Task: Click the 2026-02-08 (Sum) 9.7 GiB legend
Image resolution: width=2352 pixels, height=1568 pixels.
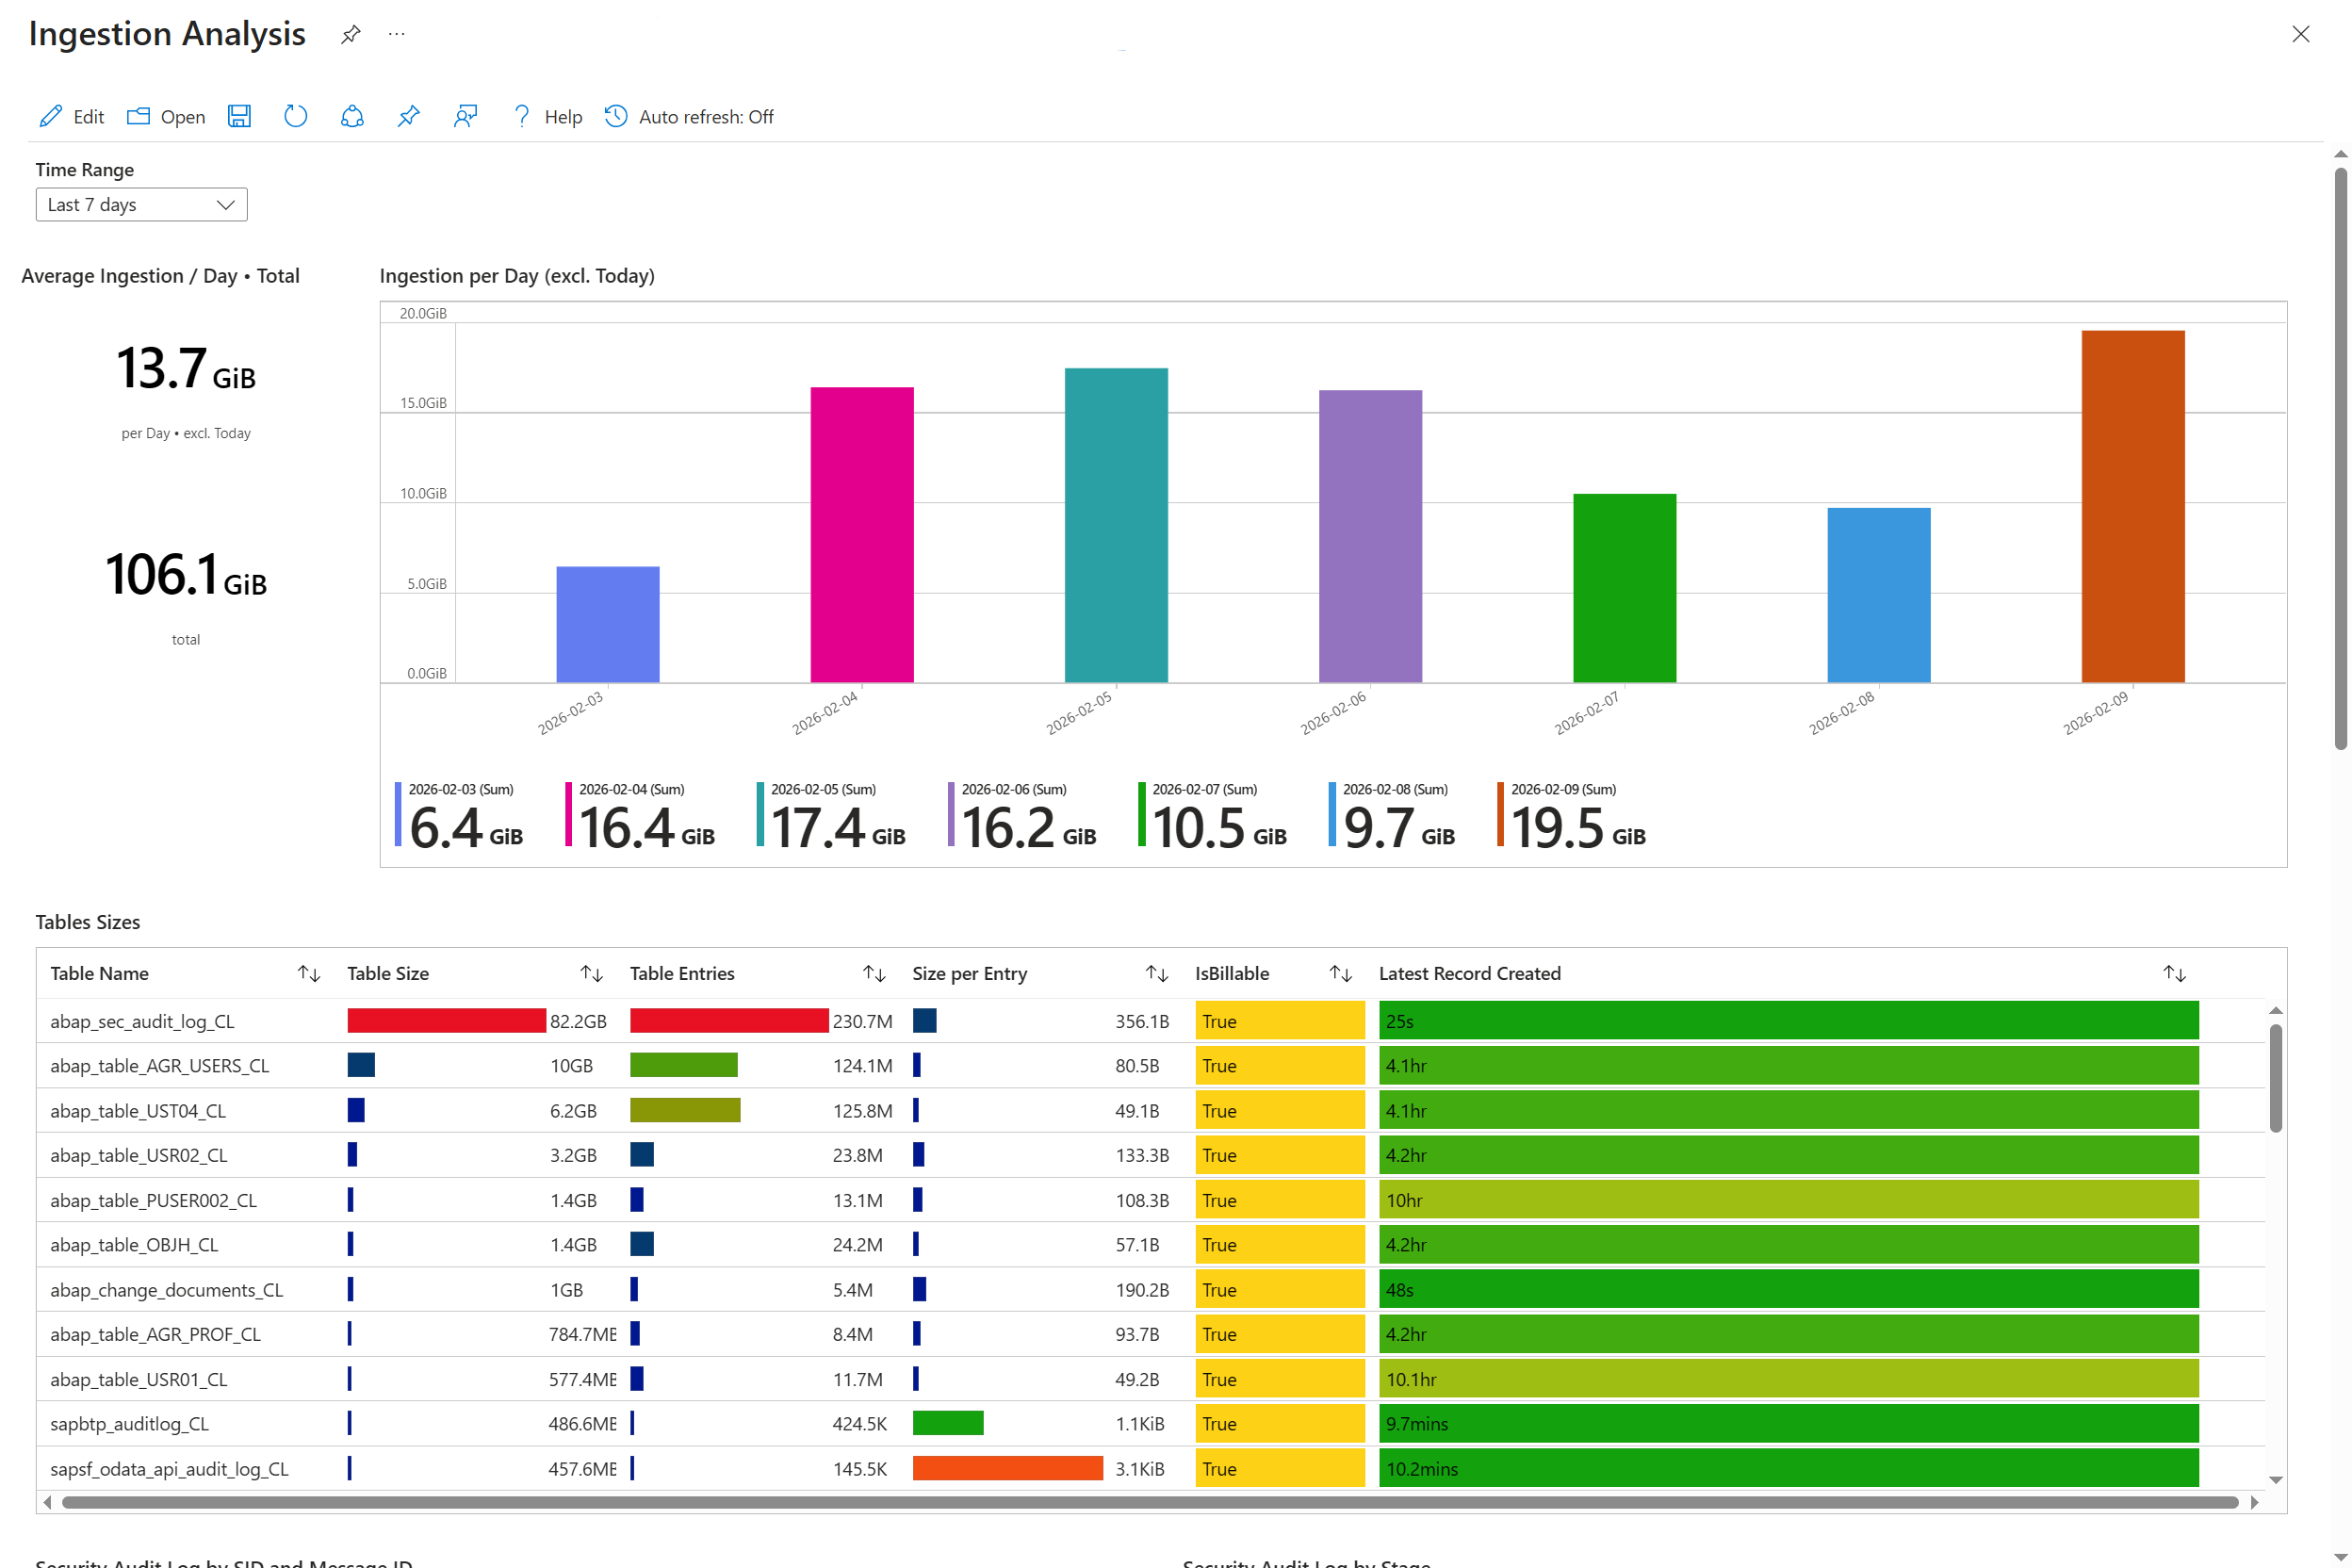Action: [1393, 816]
